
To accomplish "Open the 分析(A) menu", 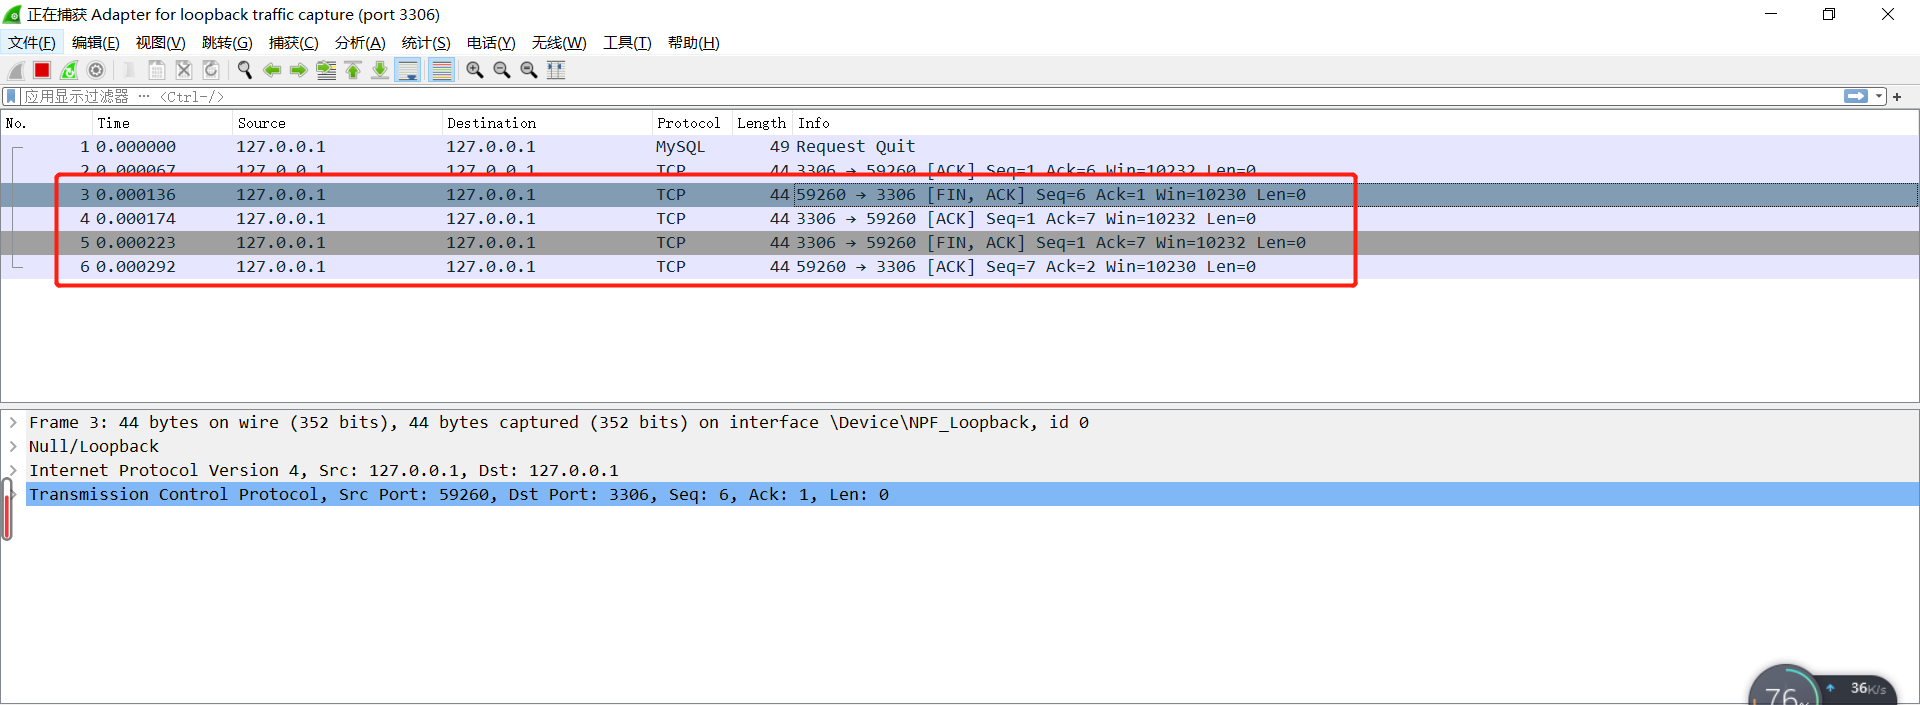I will (x=360, y=43).
